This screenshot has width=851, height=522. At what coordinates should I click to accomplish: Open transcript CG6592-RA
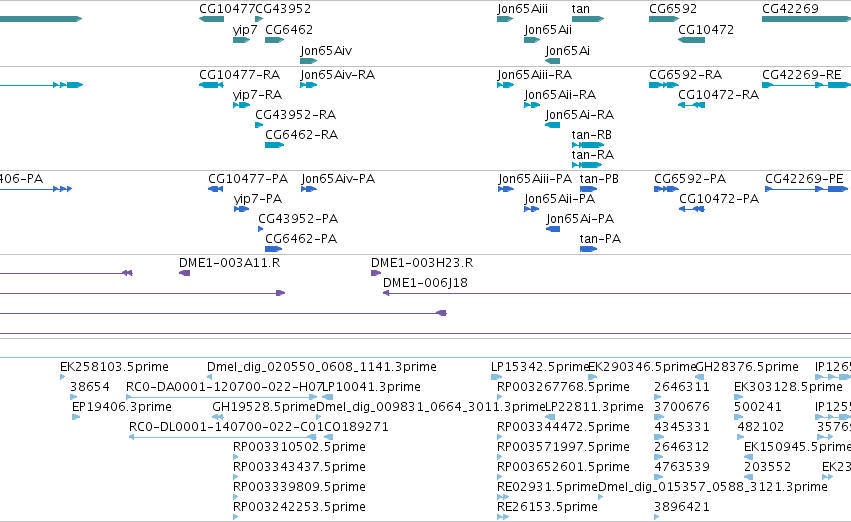click(x=685, y=75)
